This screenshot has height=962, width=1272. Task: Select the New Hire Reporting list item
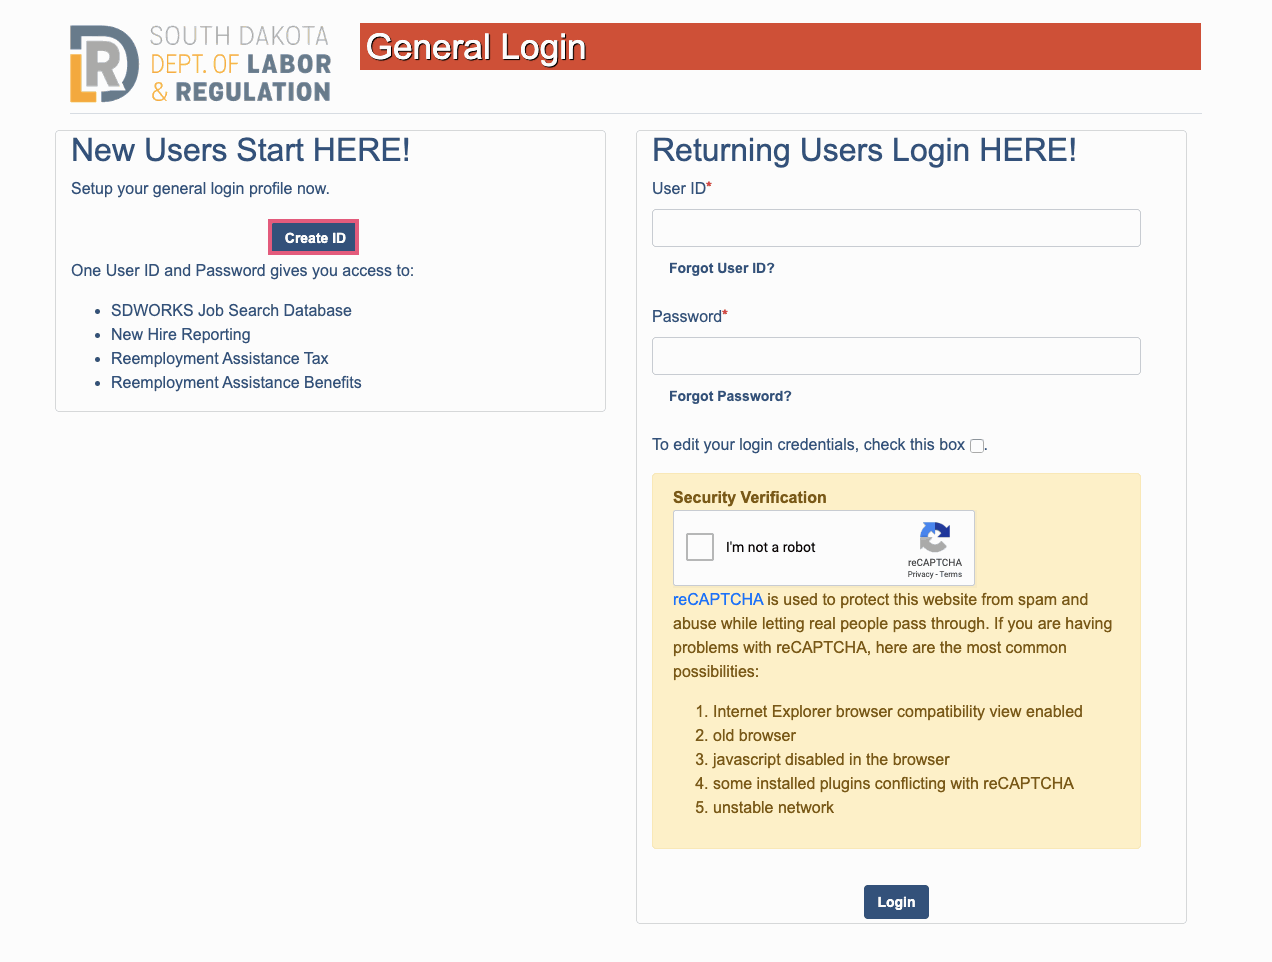point(181,335)
